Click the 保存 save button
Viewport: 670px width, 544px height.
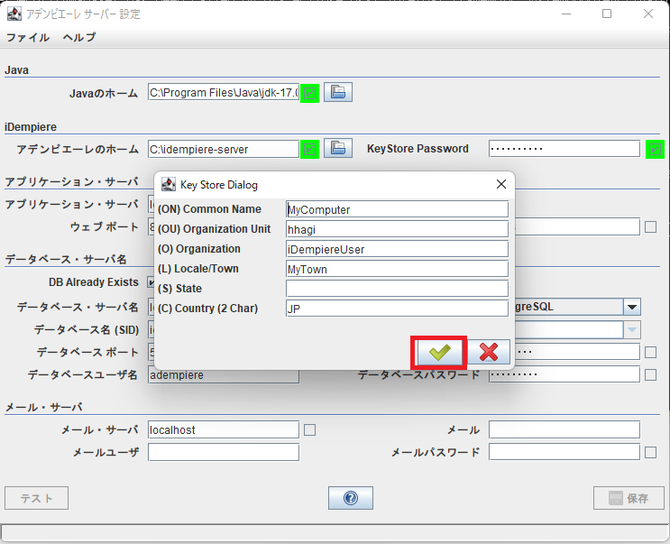[x=629, y=498]
